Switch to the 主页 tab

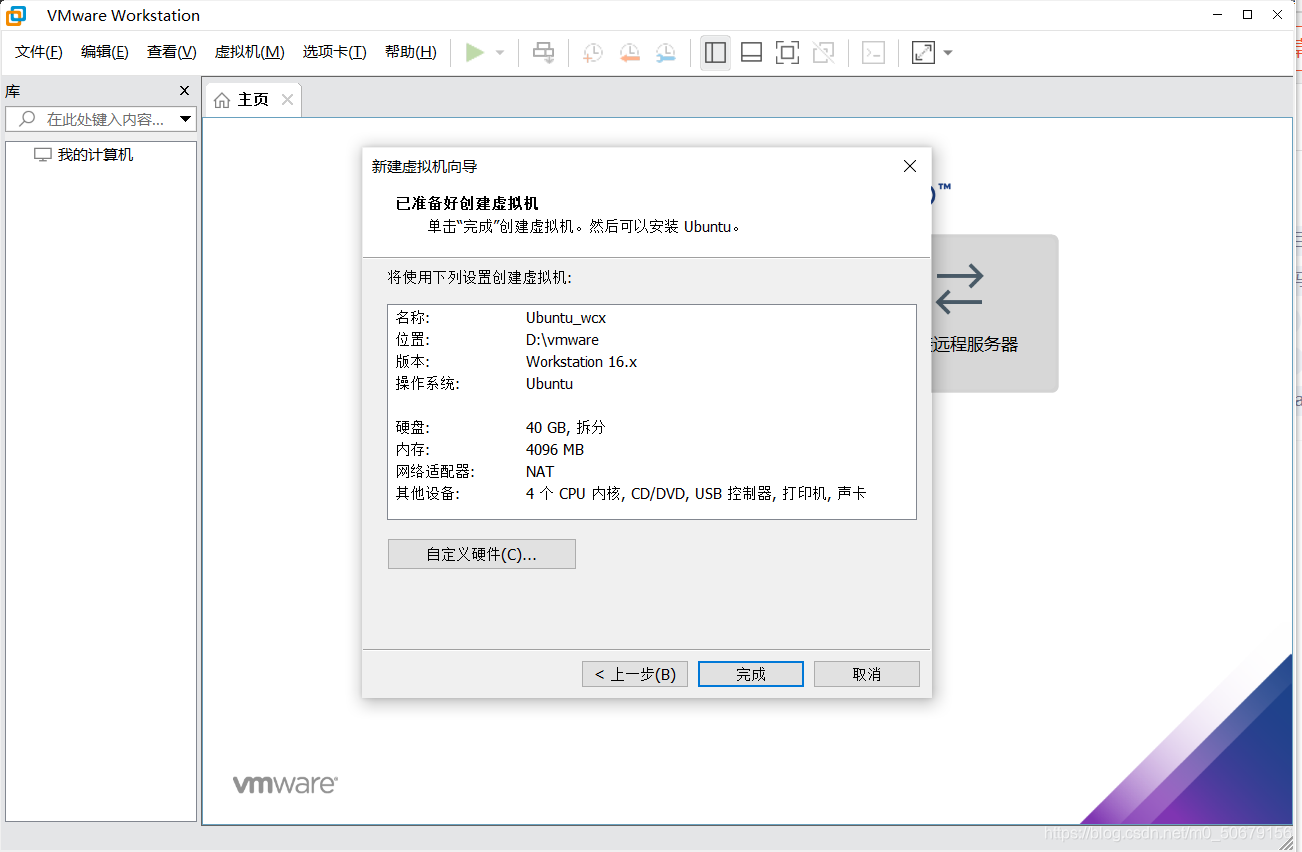tap(253, 100)
